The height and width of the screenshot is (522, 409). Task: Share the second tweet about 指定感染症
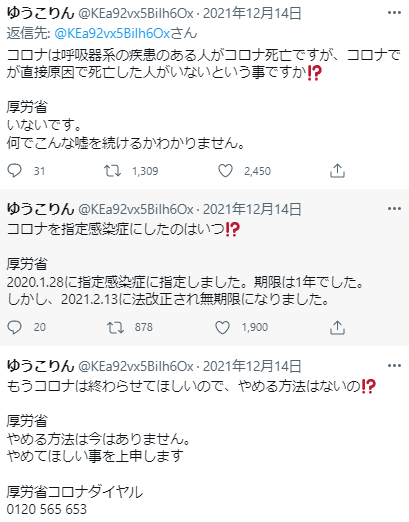[337, 327]
